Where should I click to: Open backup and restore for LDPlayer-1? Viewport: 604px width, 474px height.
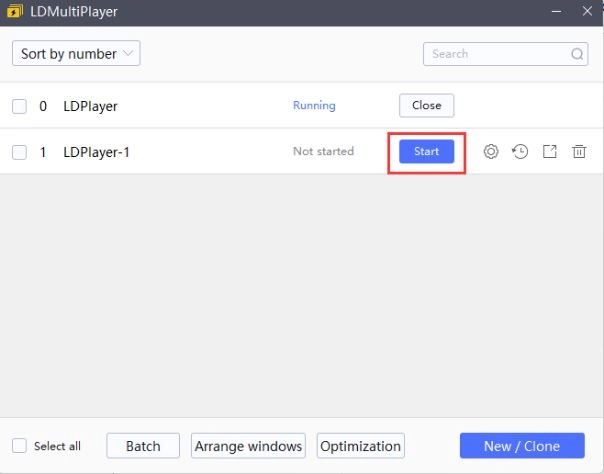520,152
